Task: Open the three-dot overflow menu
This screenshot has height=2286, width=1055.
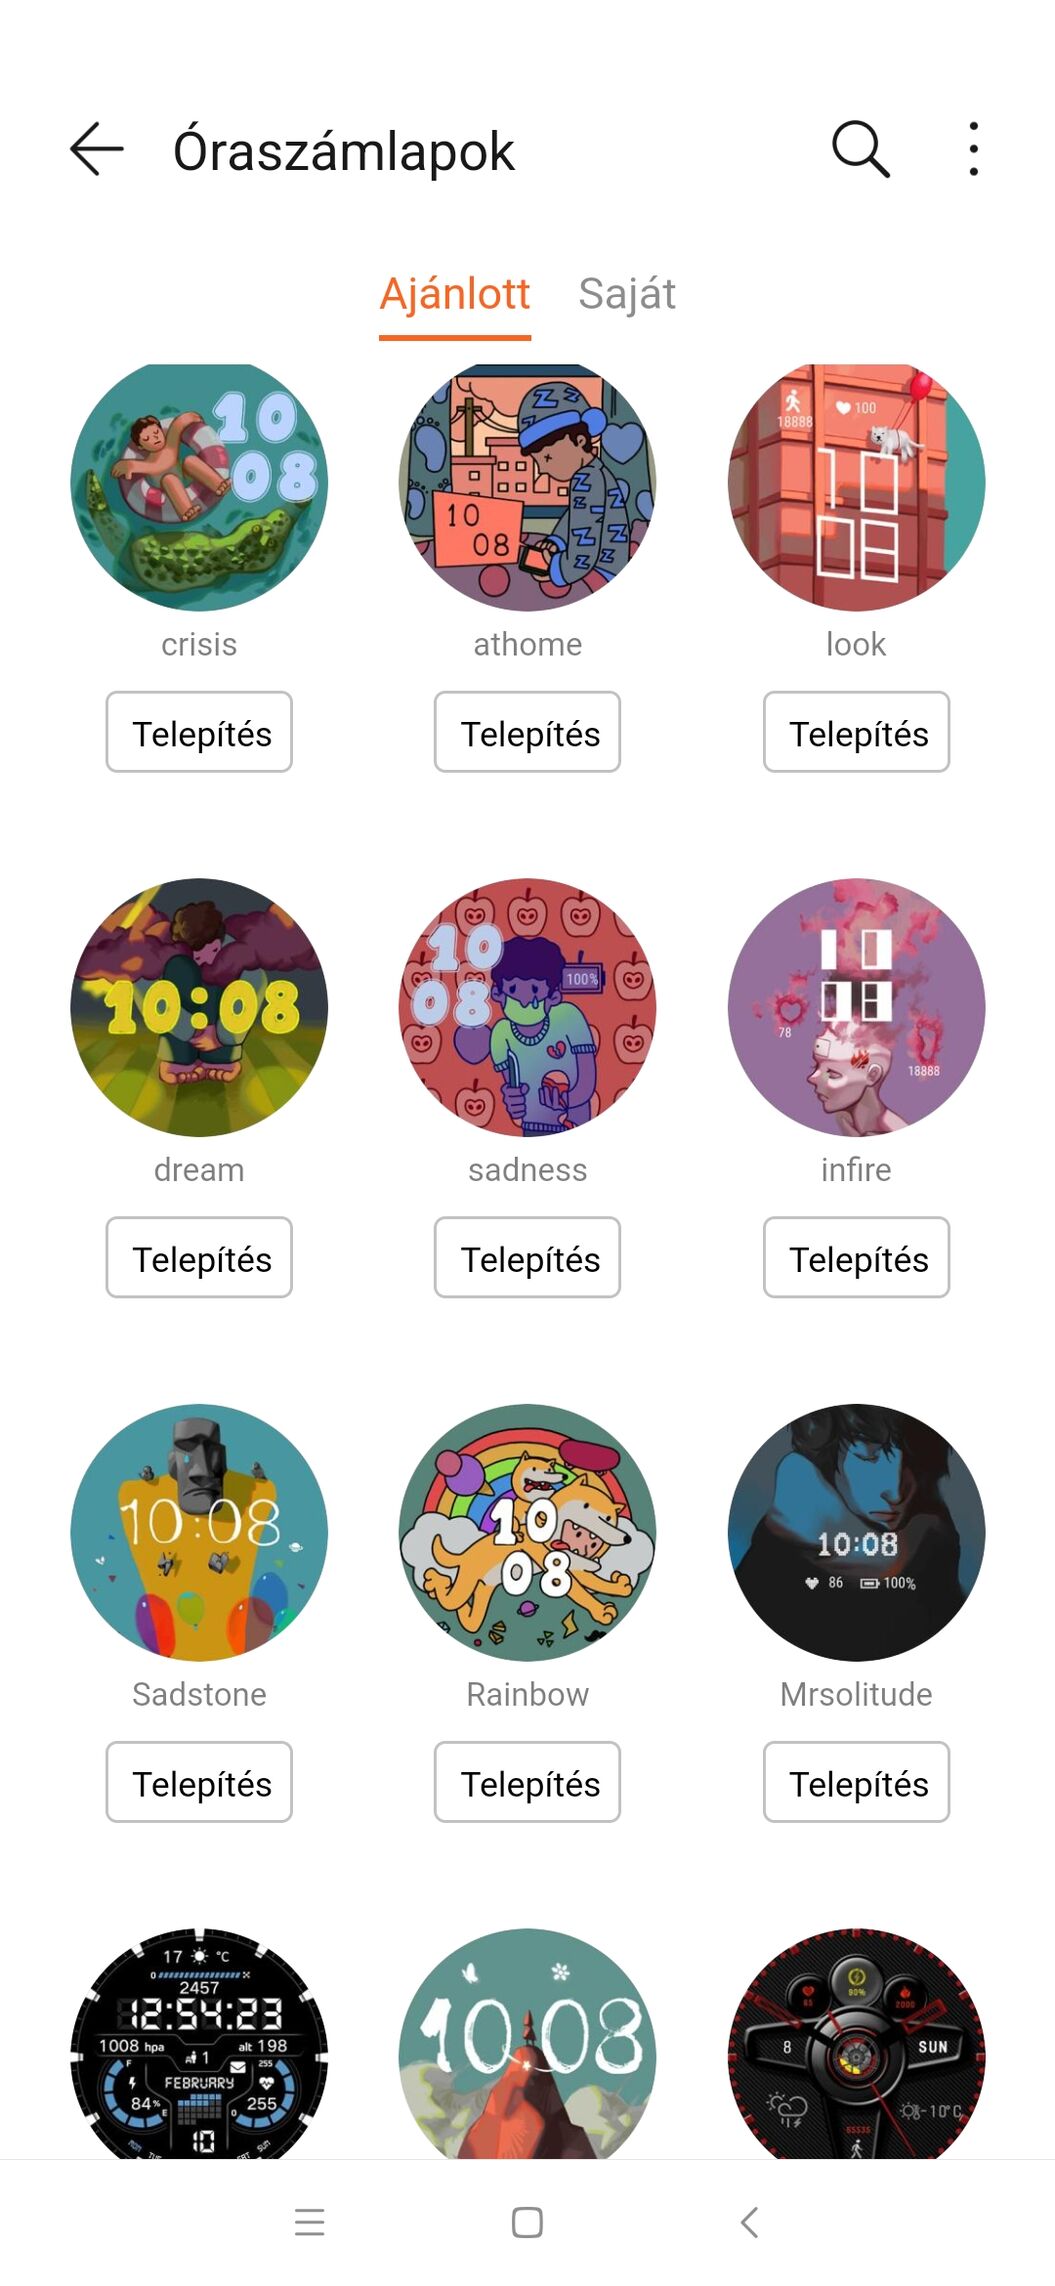Action: point(973,150)
